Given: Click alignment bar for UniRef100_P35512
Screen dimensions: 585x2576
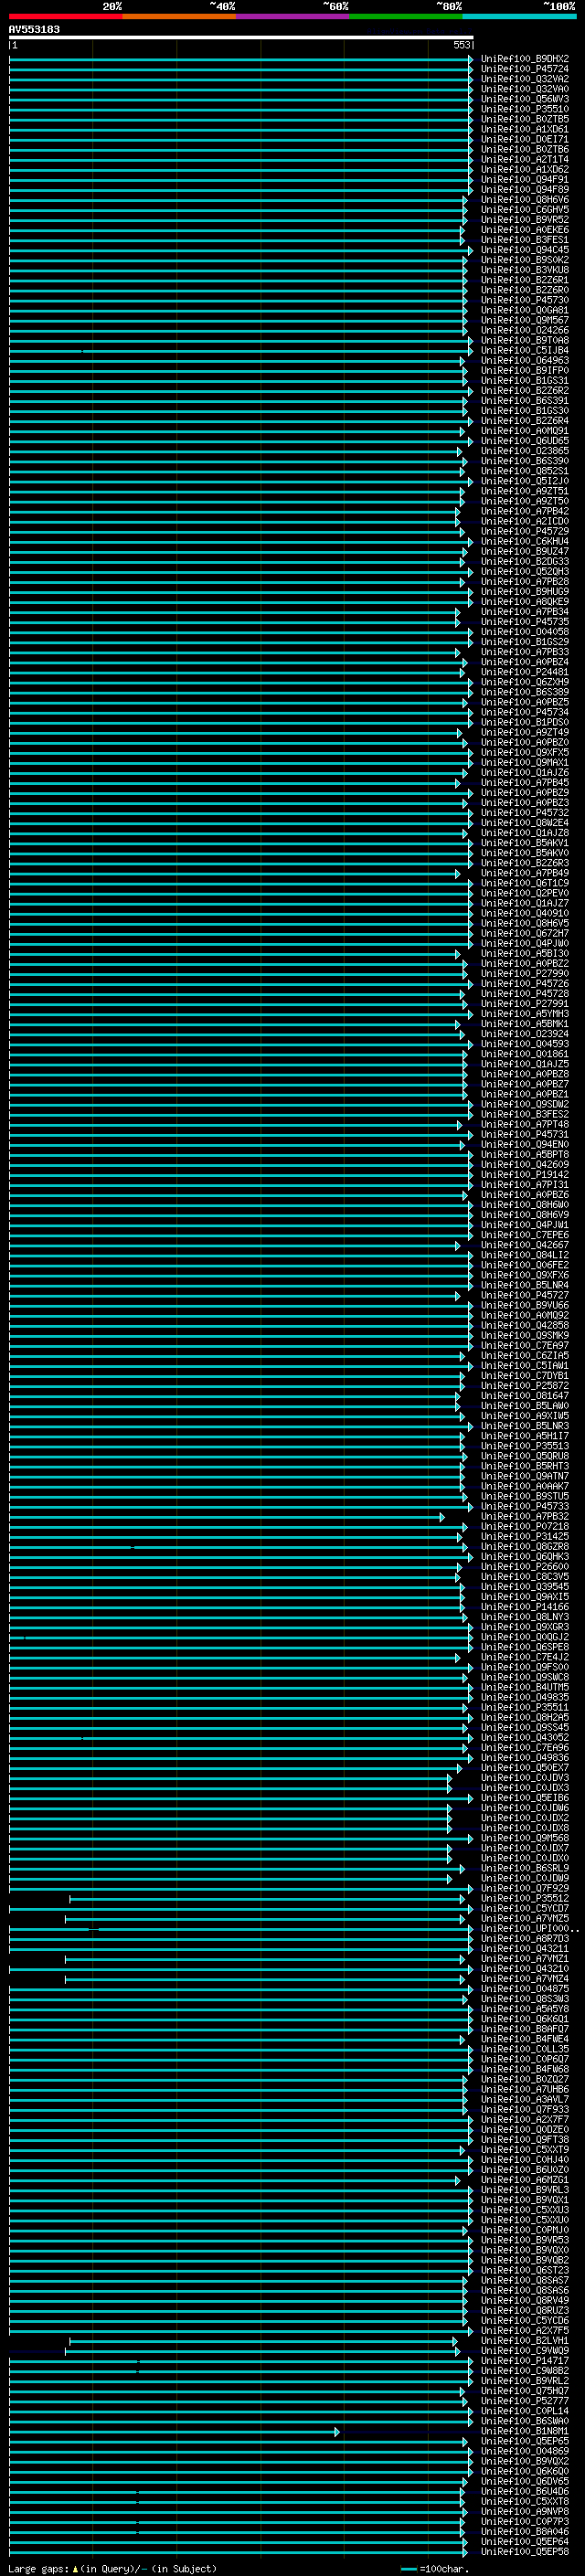Looking at the screenshot, I should tap(267, 1899).
